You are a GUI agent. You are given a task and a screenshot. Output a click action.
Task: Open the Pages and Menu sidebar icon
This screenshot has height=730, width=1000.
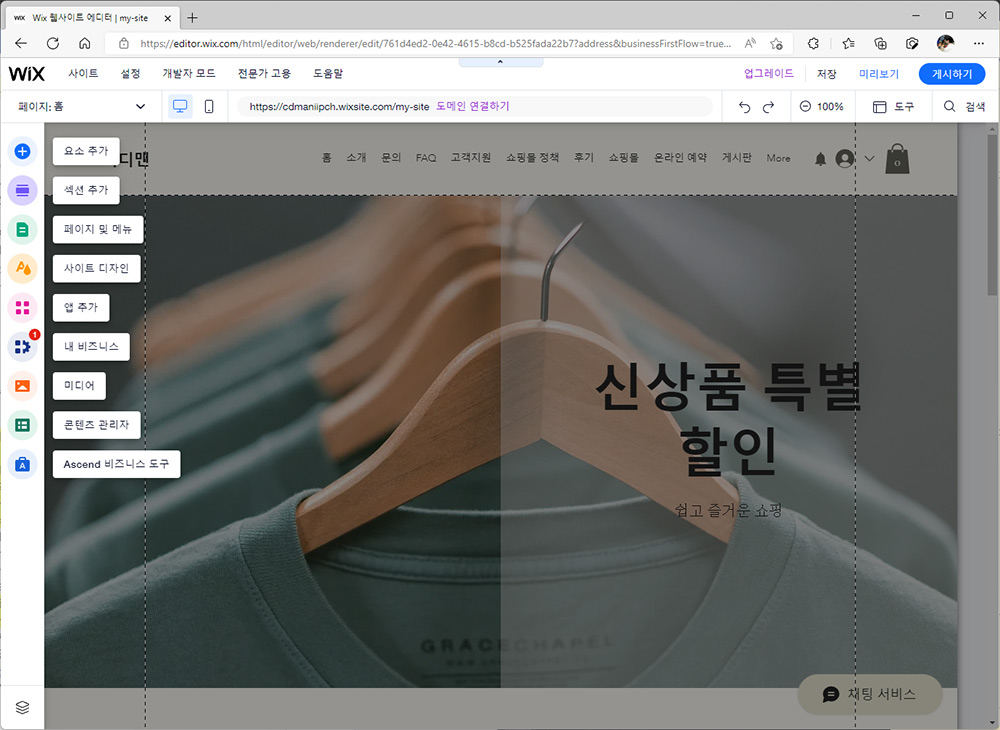pos(22,230)
